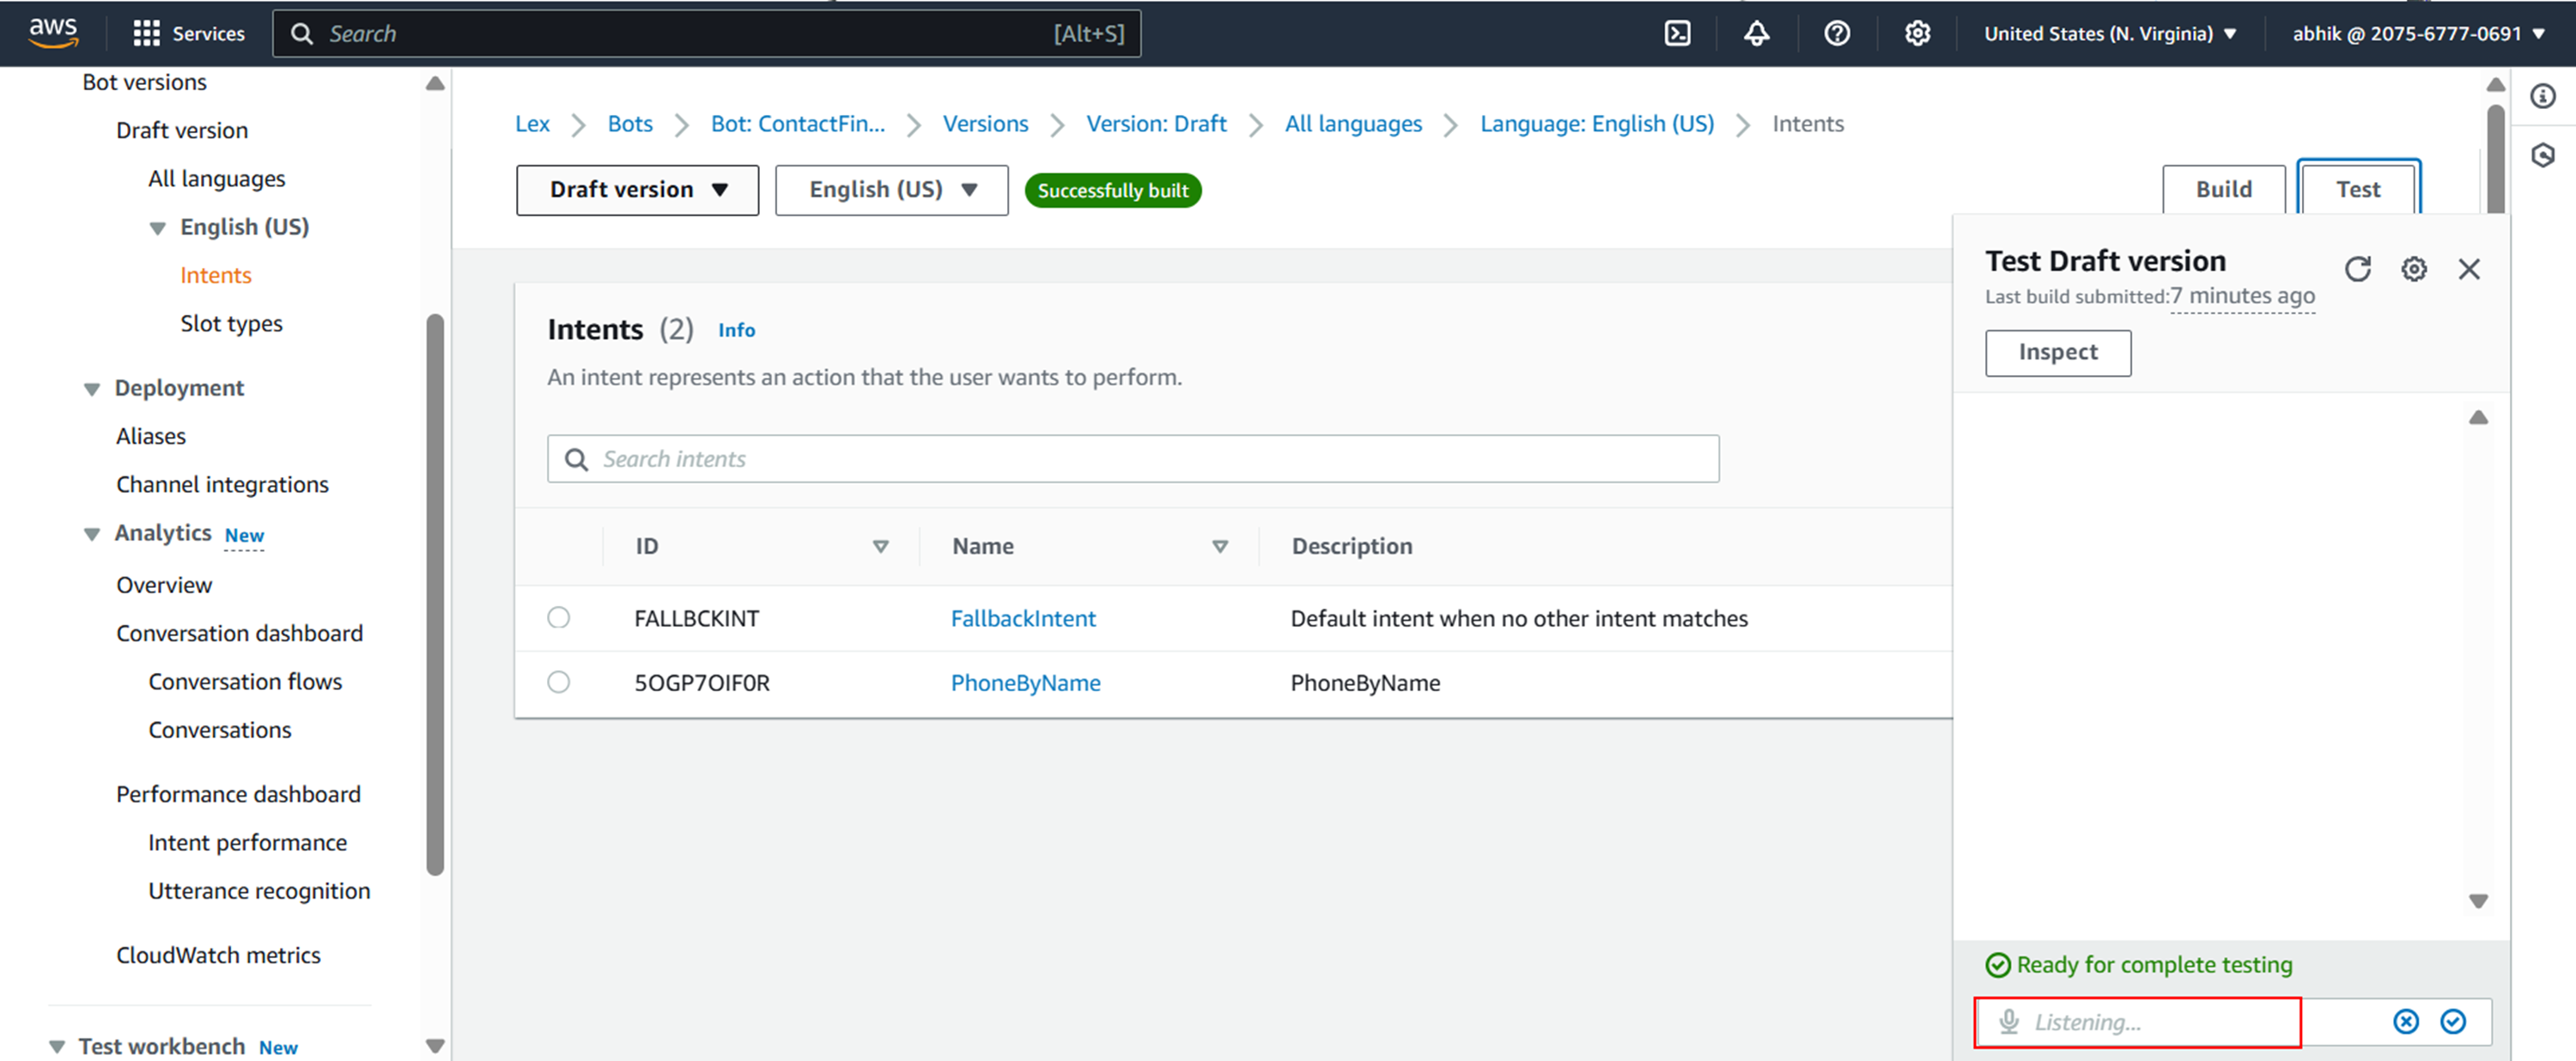Open the help question mark icon

tap(1836, 33)
